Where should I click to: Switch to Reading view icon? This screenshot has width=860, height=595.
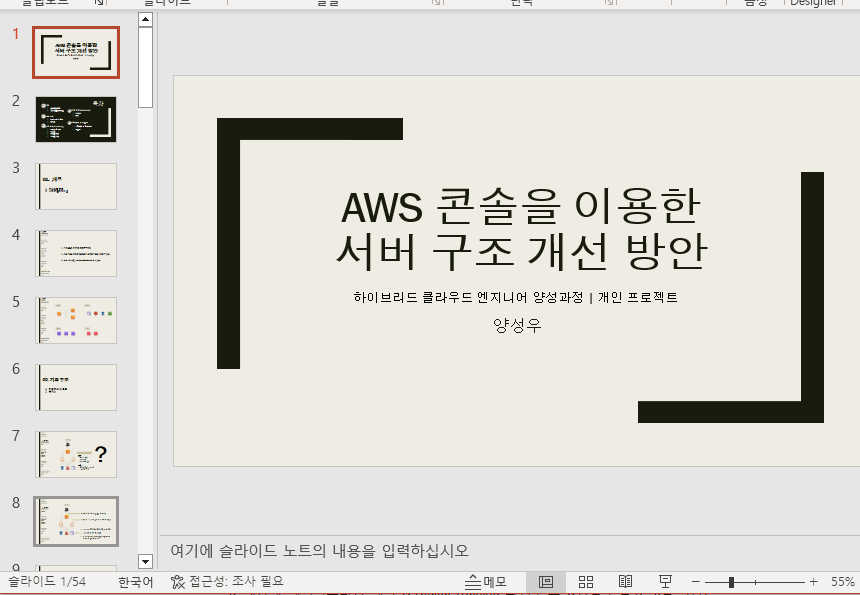click(625, 581)
